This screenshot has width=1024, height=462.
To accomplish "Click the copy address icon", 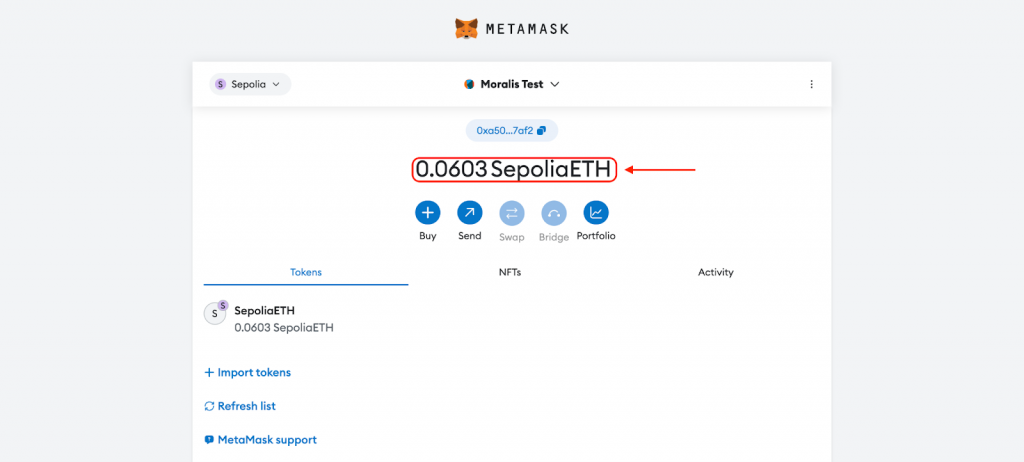I will 541,131.
